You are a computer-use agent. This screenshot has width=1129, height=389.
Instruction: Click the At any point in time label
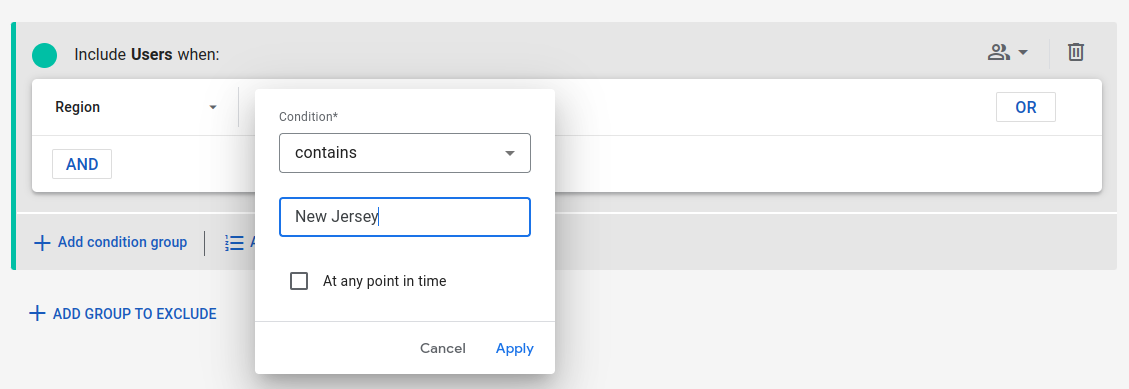(x=384, y=281)
